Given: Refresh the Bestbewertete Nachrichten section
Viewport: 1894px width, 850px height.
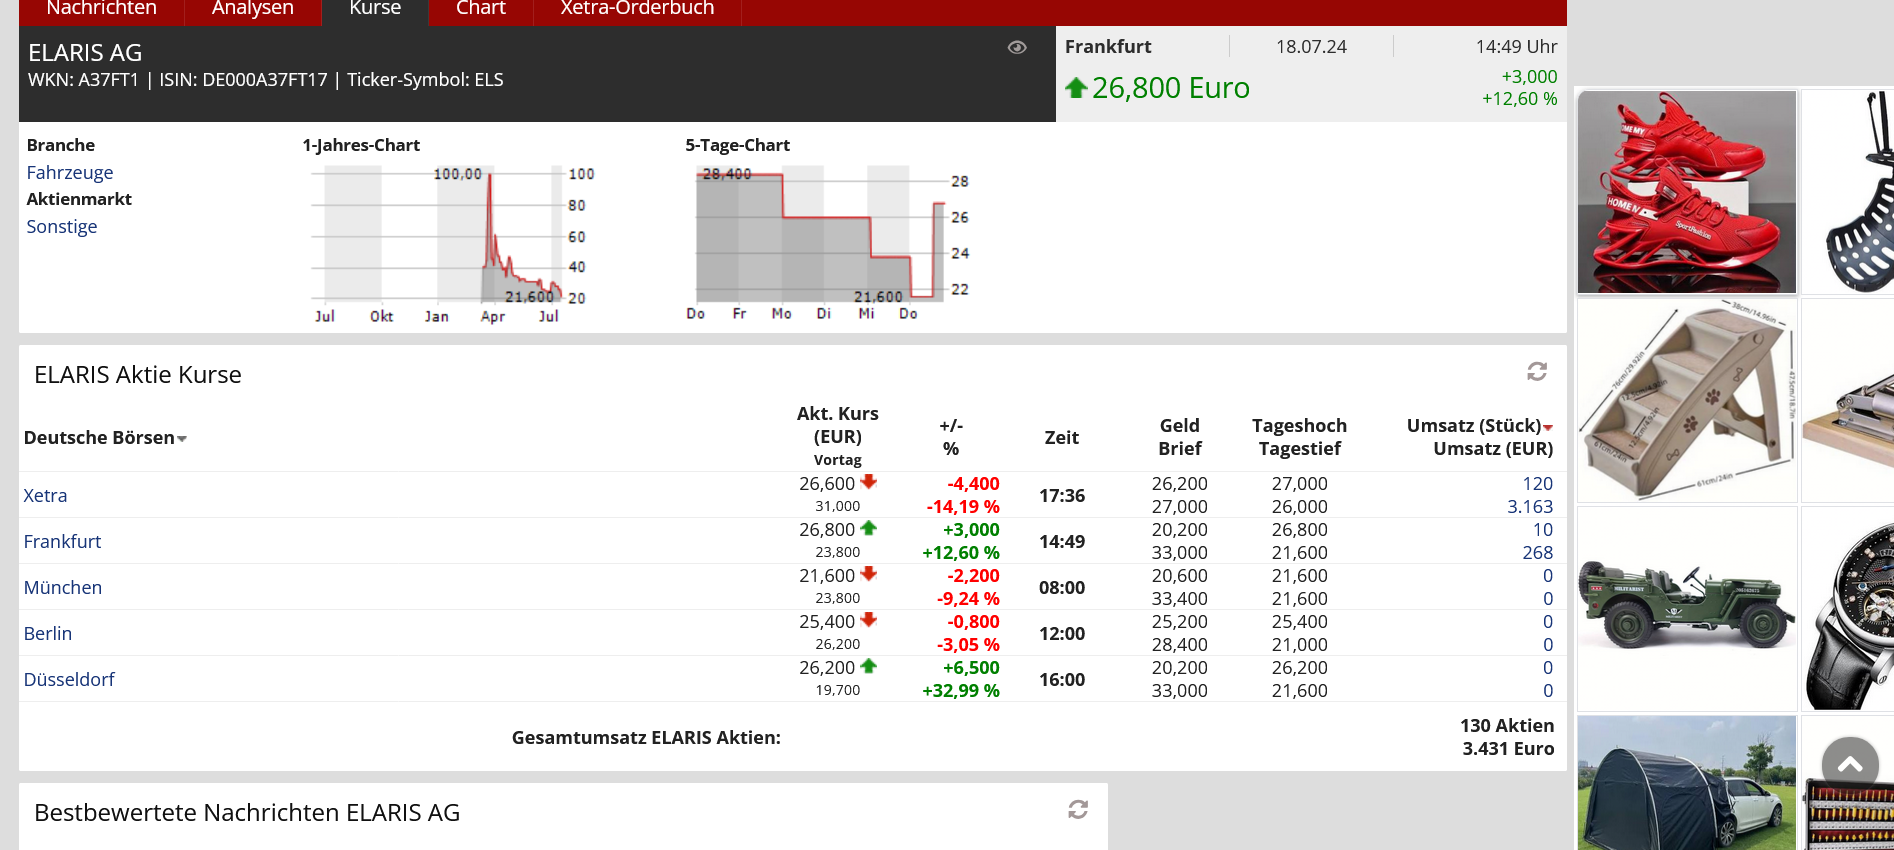Looking at the screenshot, I should point(1078,809).
